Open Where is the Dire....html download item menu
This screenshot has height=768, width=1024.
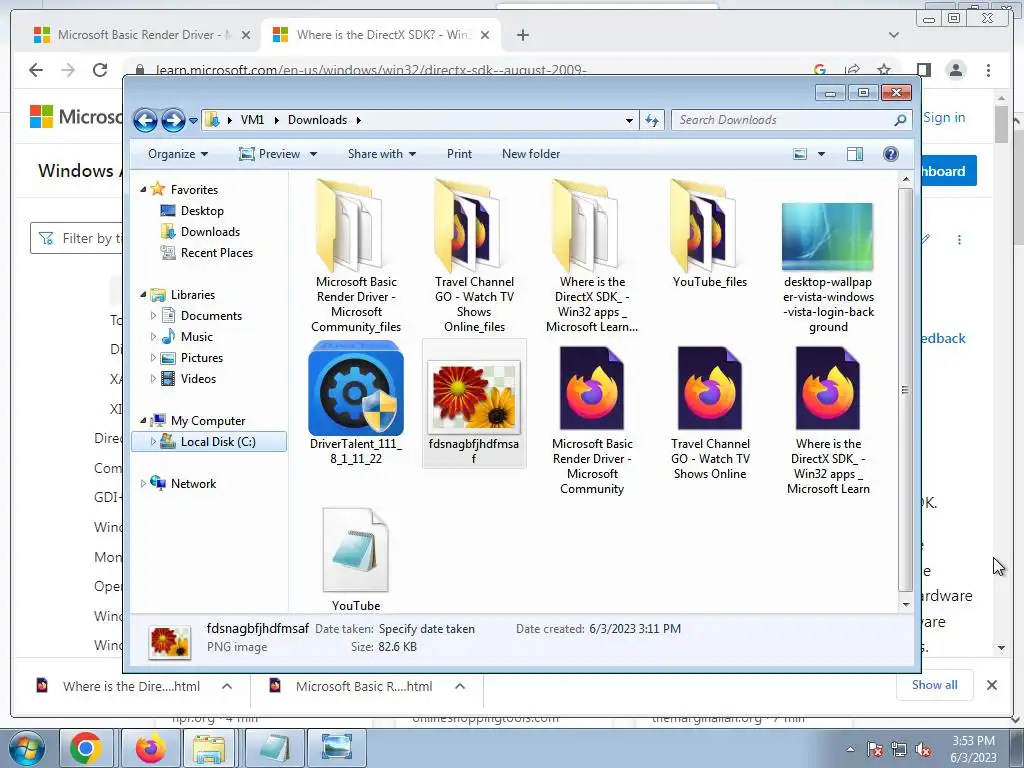coord(227,686)
